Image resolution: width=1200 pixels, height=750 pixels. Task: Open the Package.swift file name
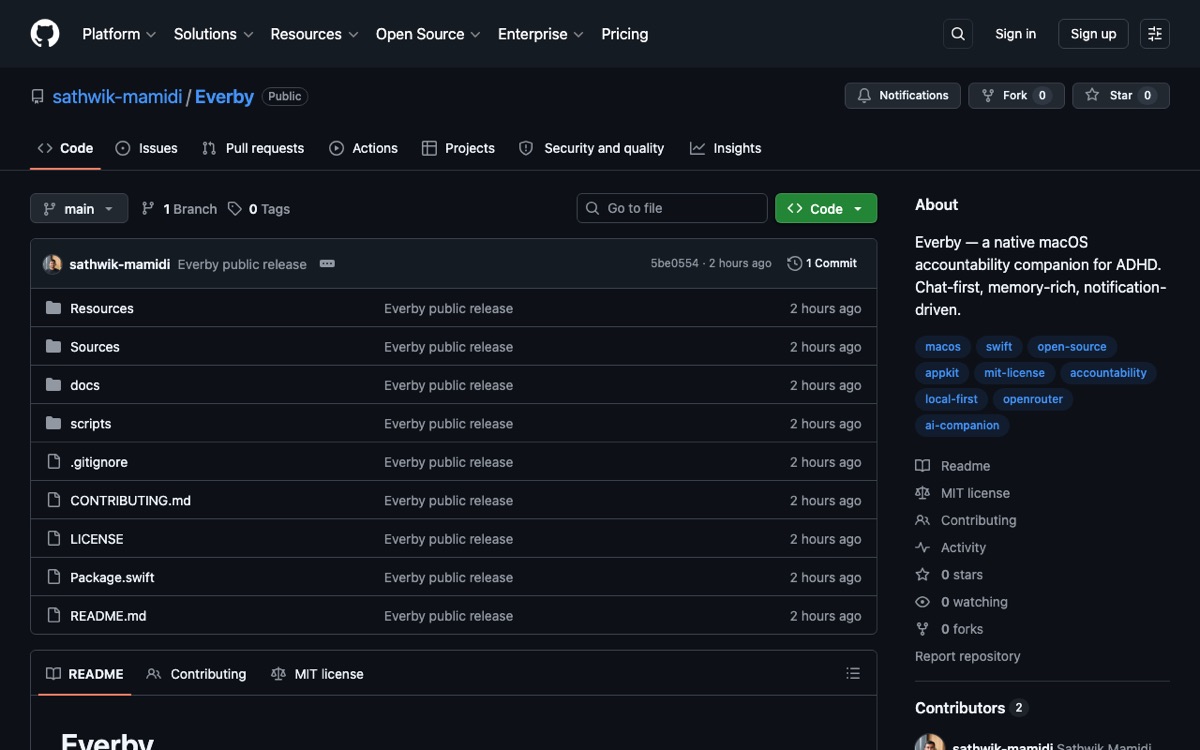[112, 578]
